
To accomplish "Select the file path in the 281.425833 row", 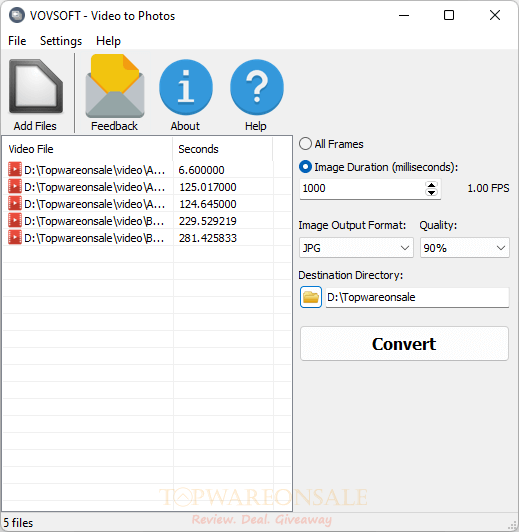I will pos(95,238).
